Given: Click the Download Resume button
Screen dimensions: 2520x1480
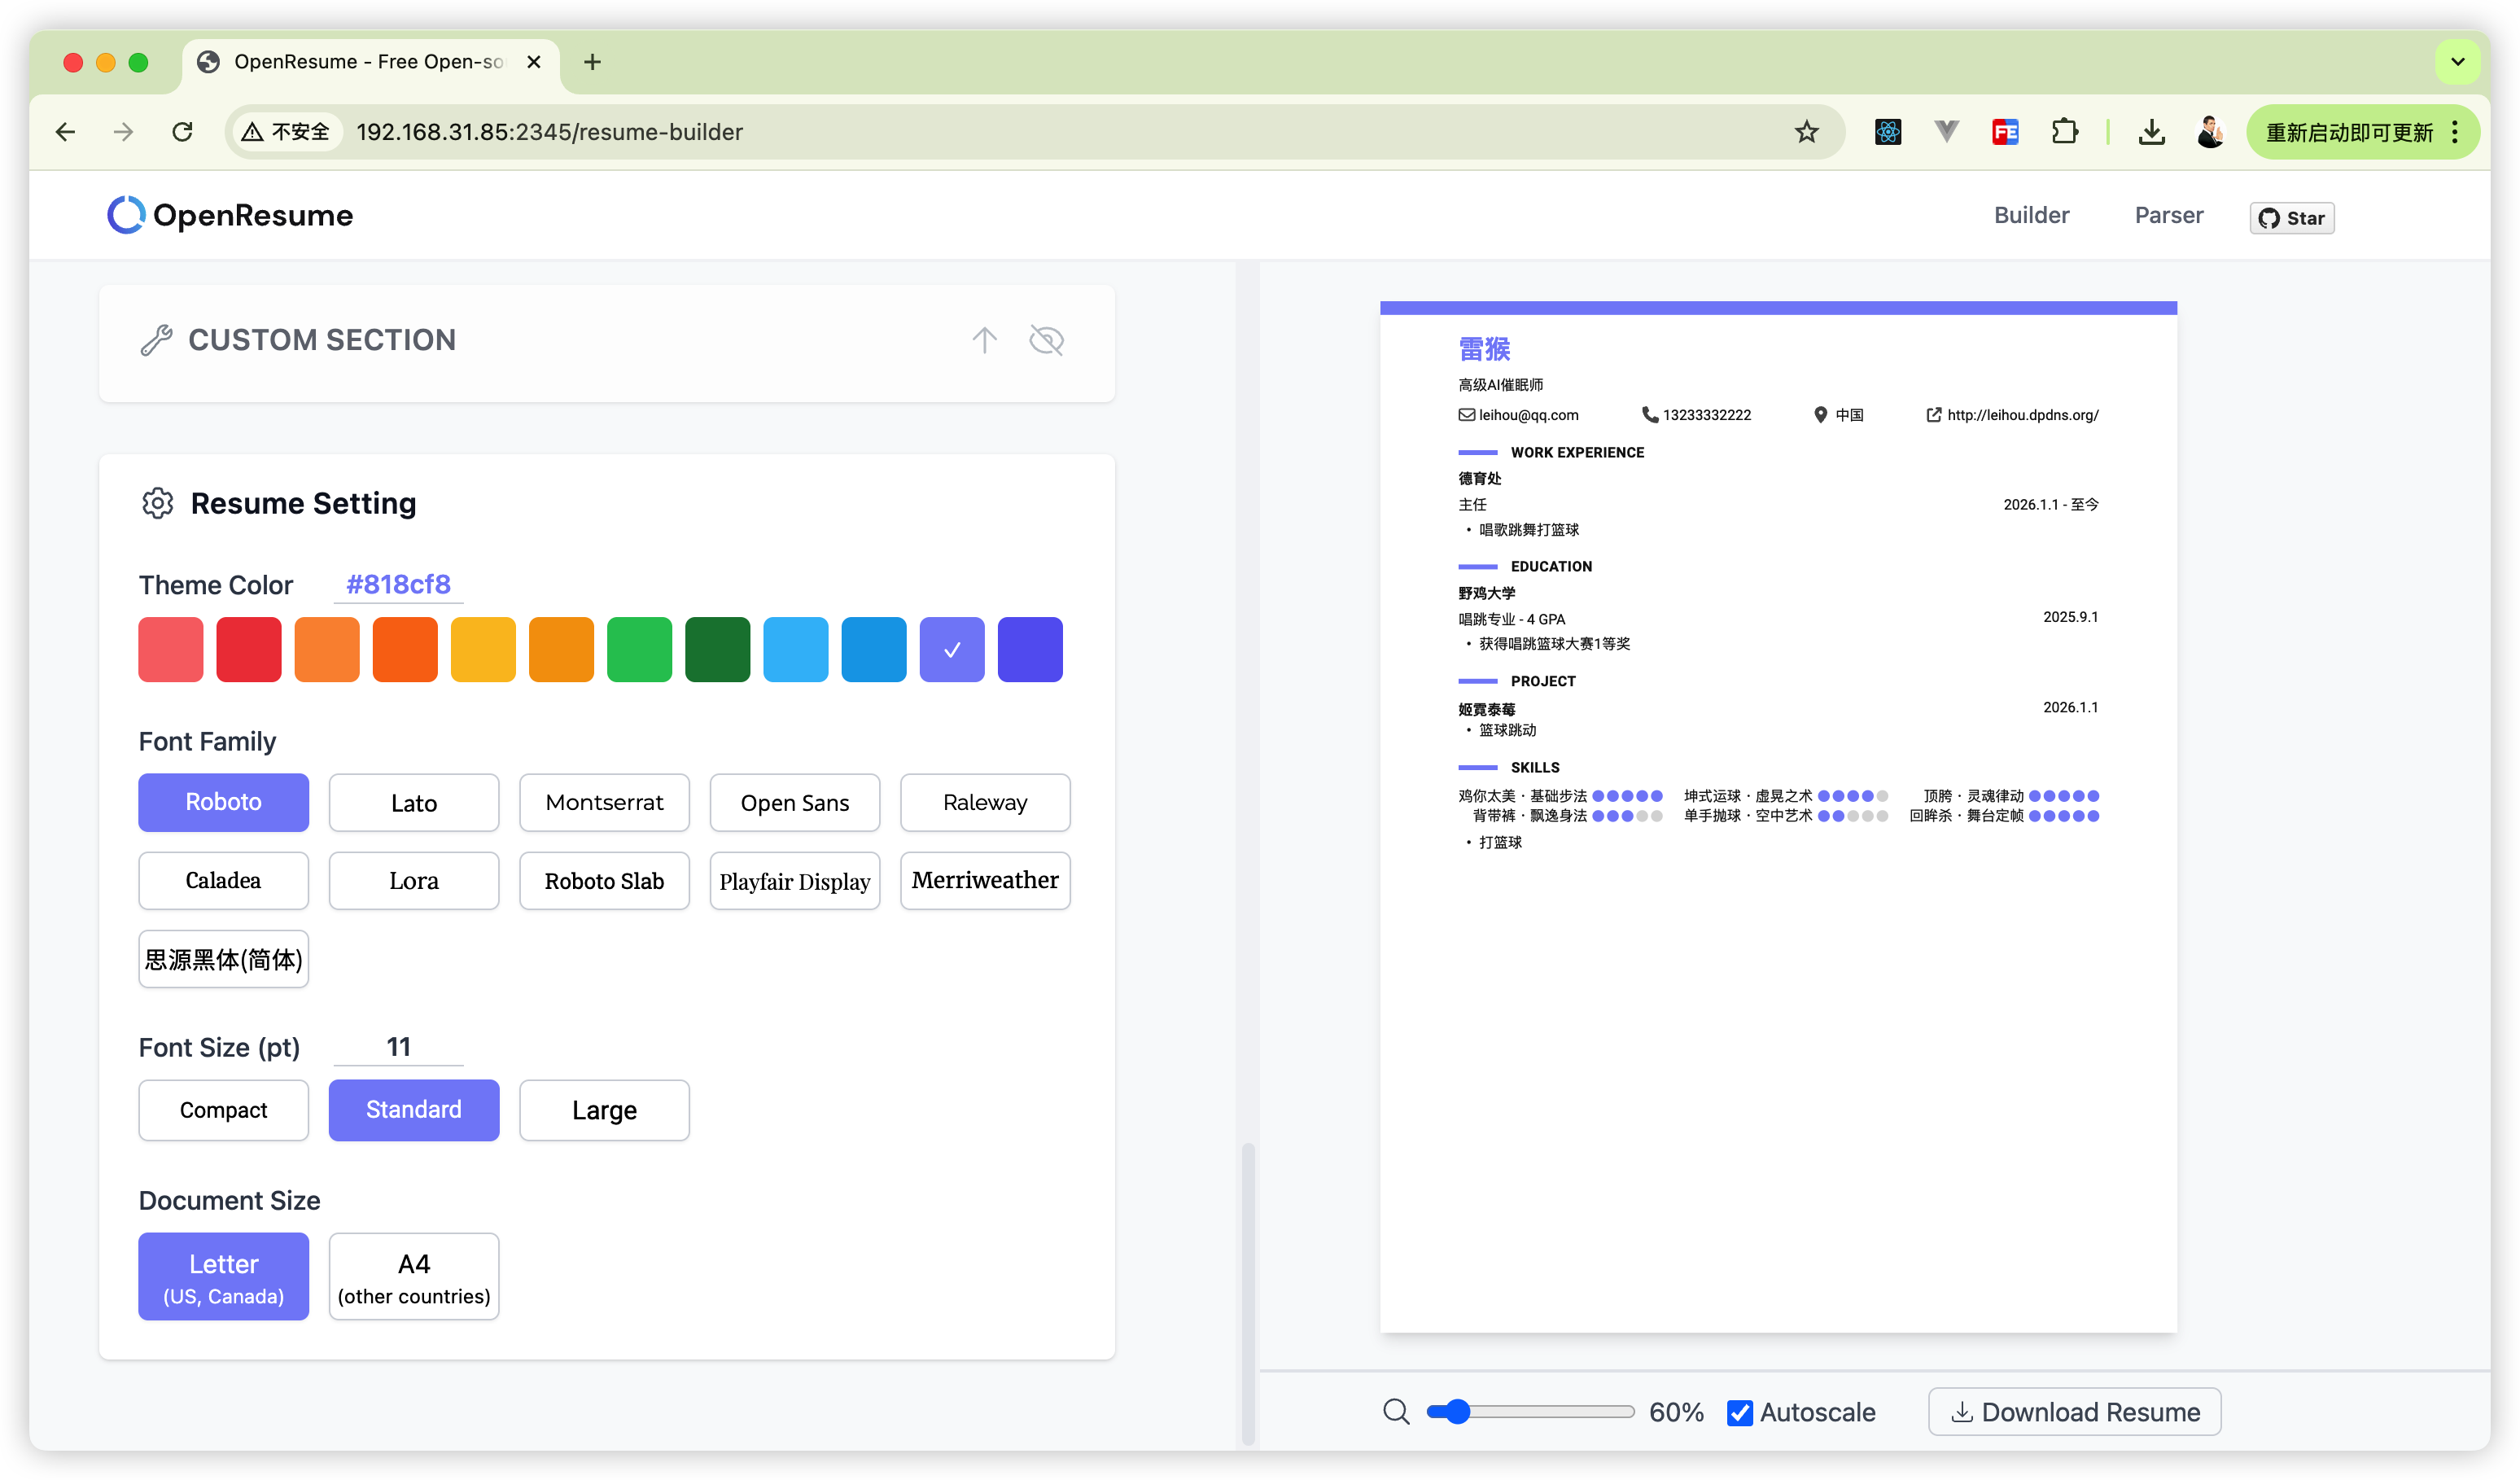Looking at the screenshot, I should (2075, 1412).
